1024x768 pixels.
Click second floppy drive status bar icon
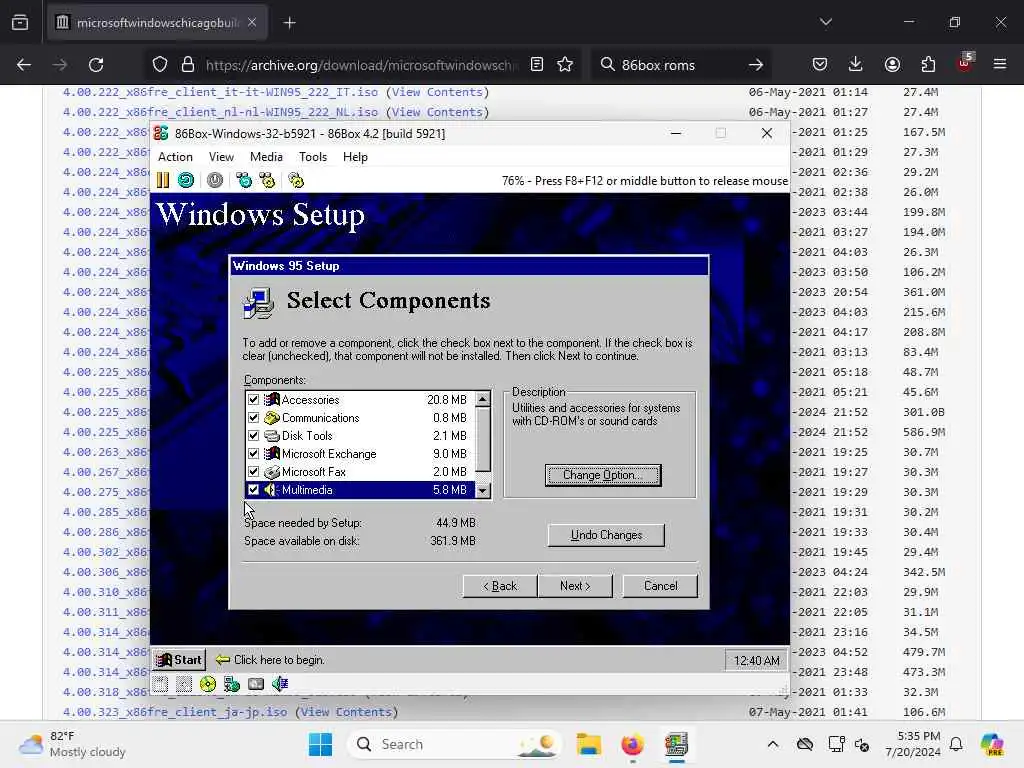(x=184, y=684)
